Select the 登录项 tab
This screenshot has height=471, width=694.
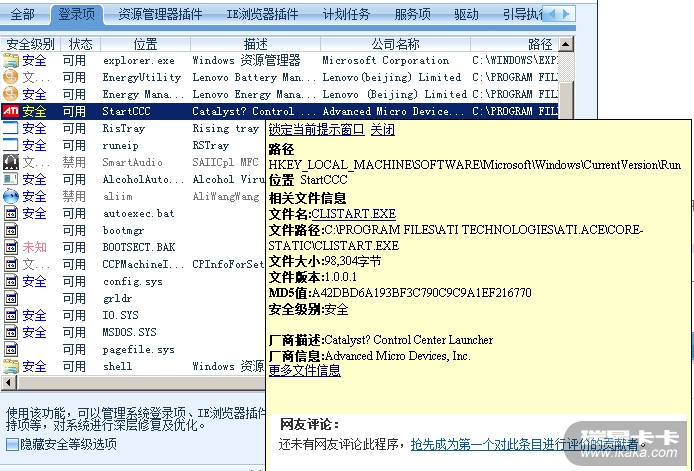coord(77,14)
